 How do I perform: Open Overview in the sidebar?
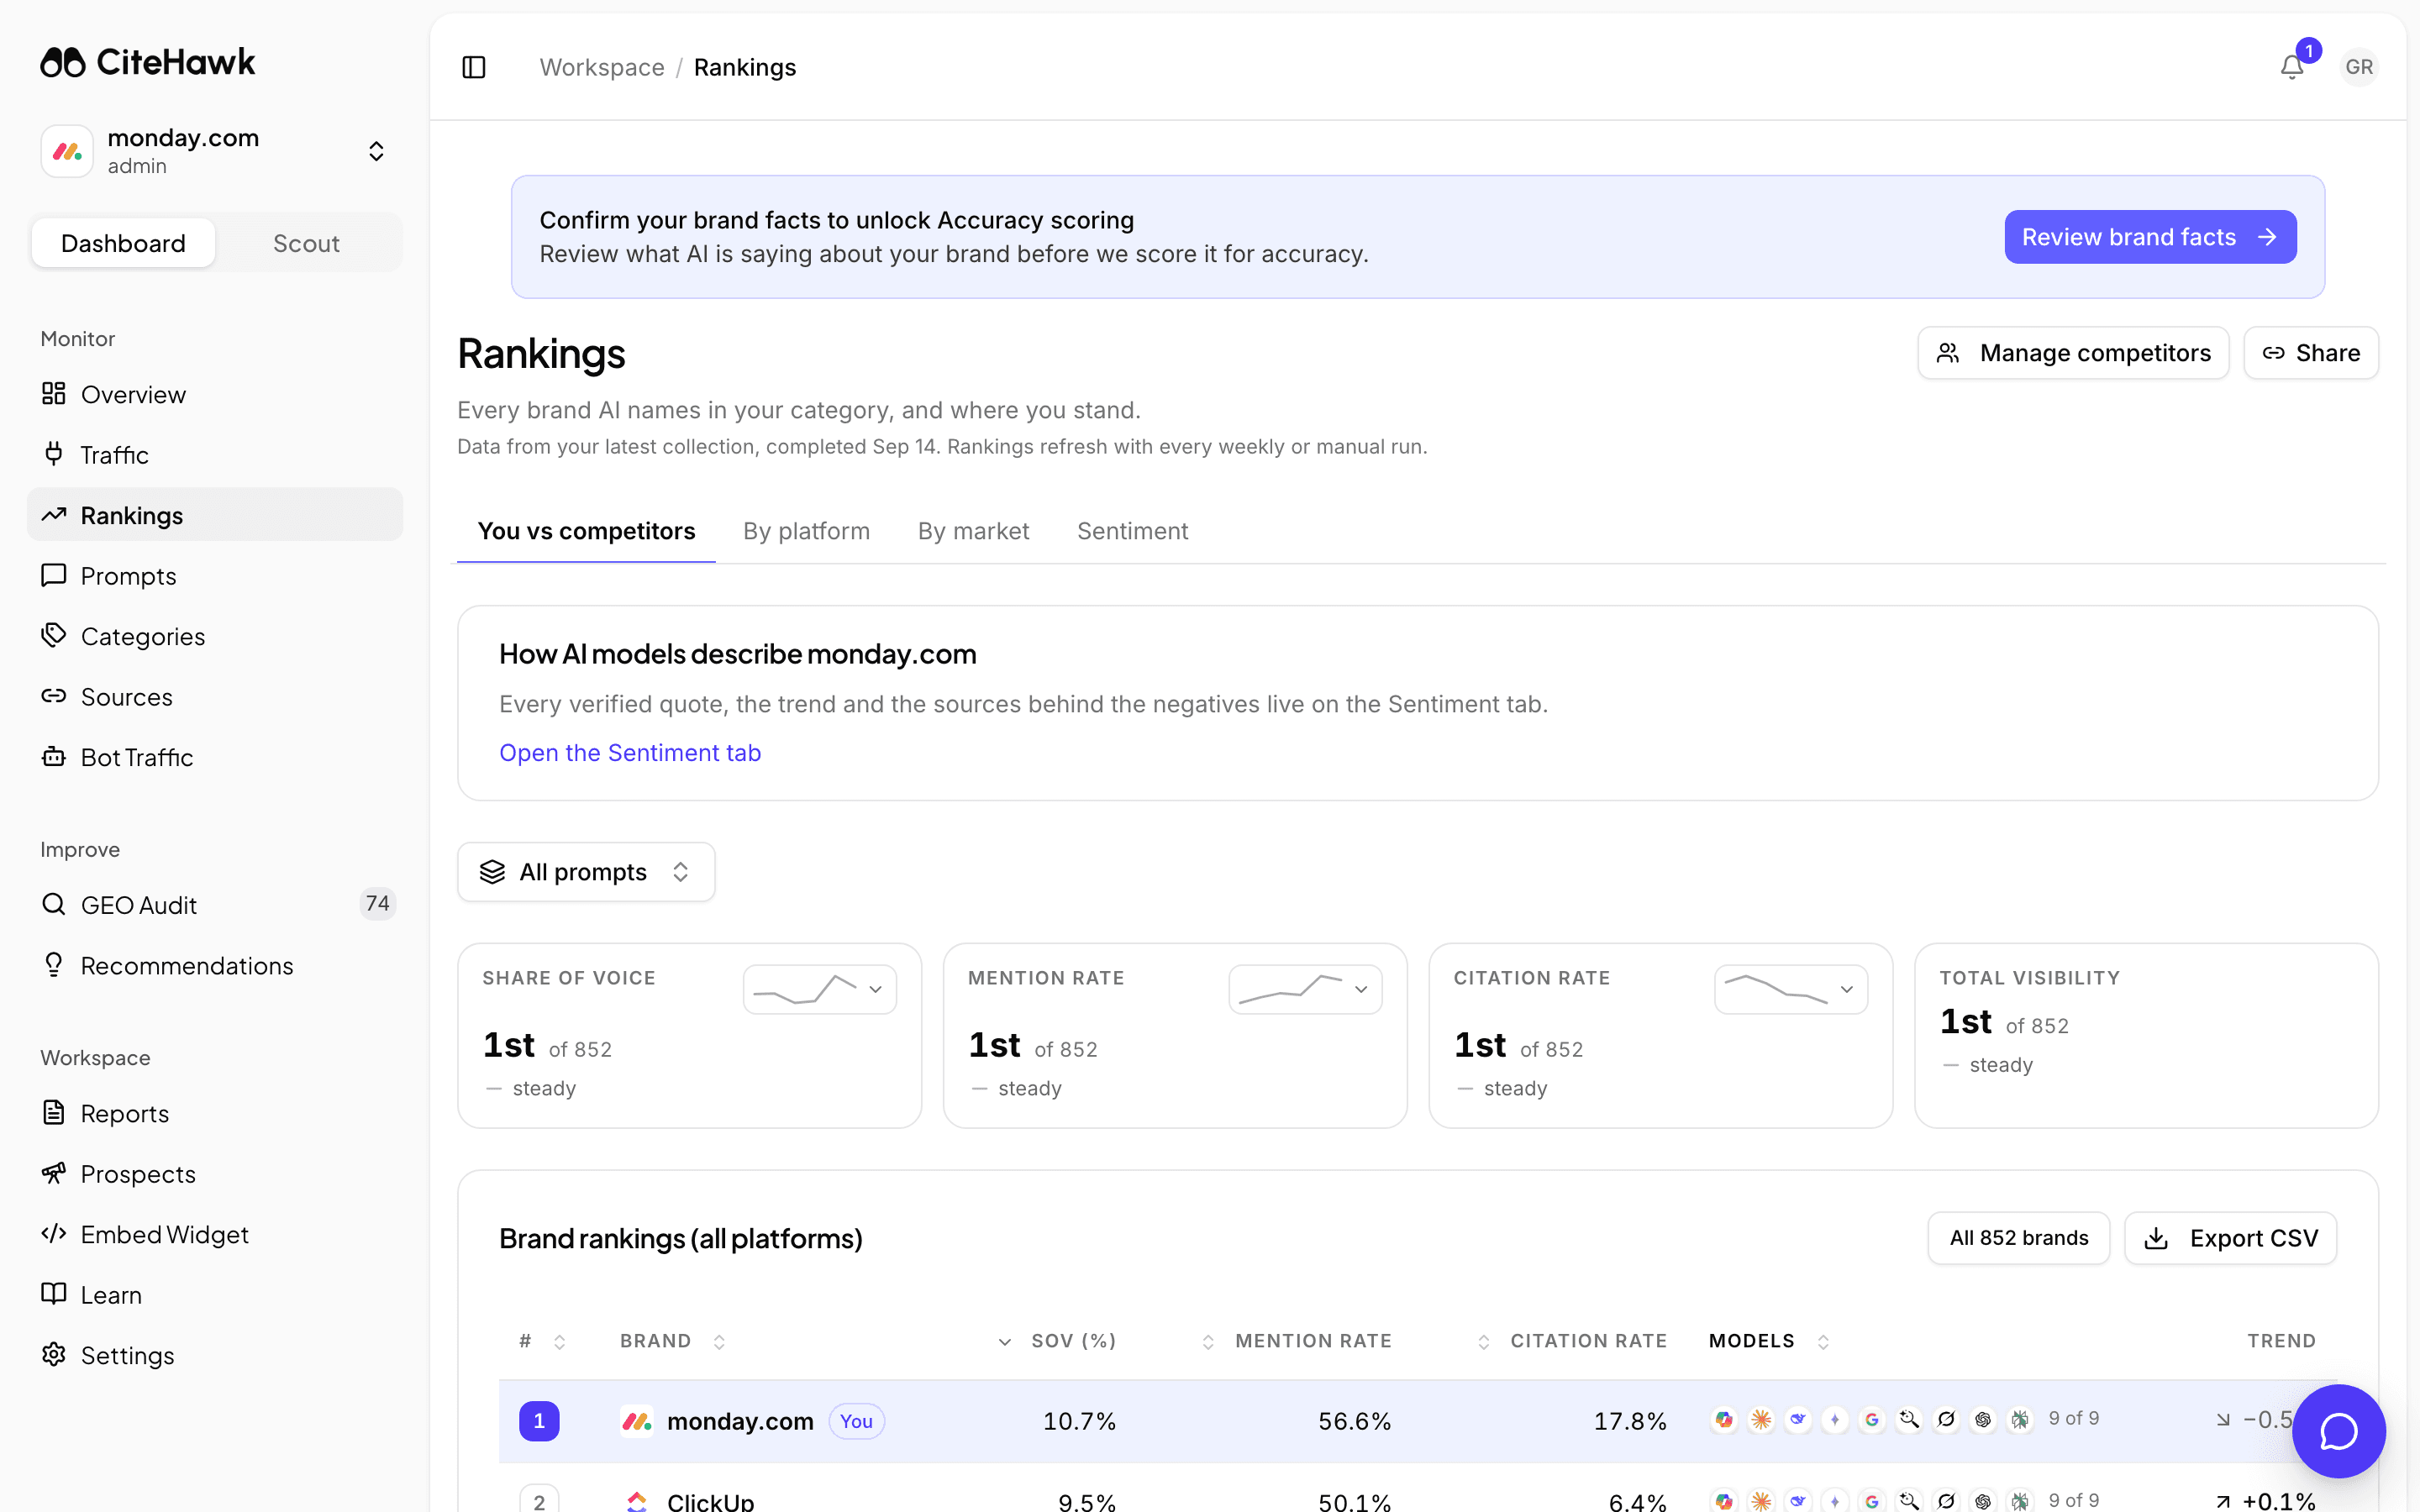(x=215, y=394)
